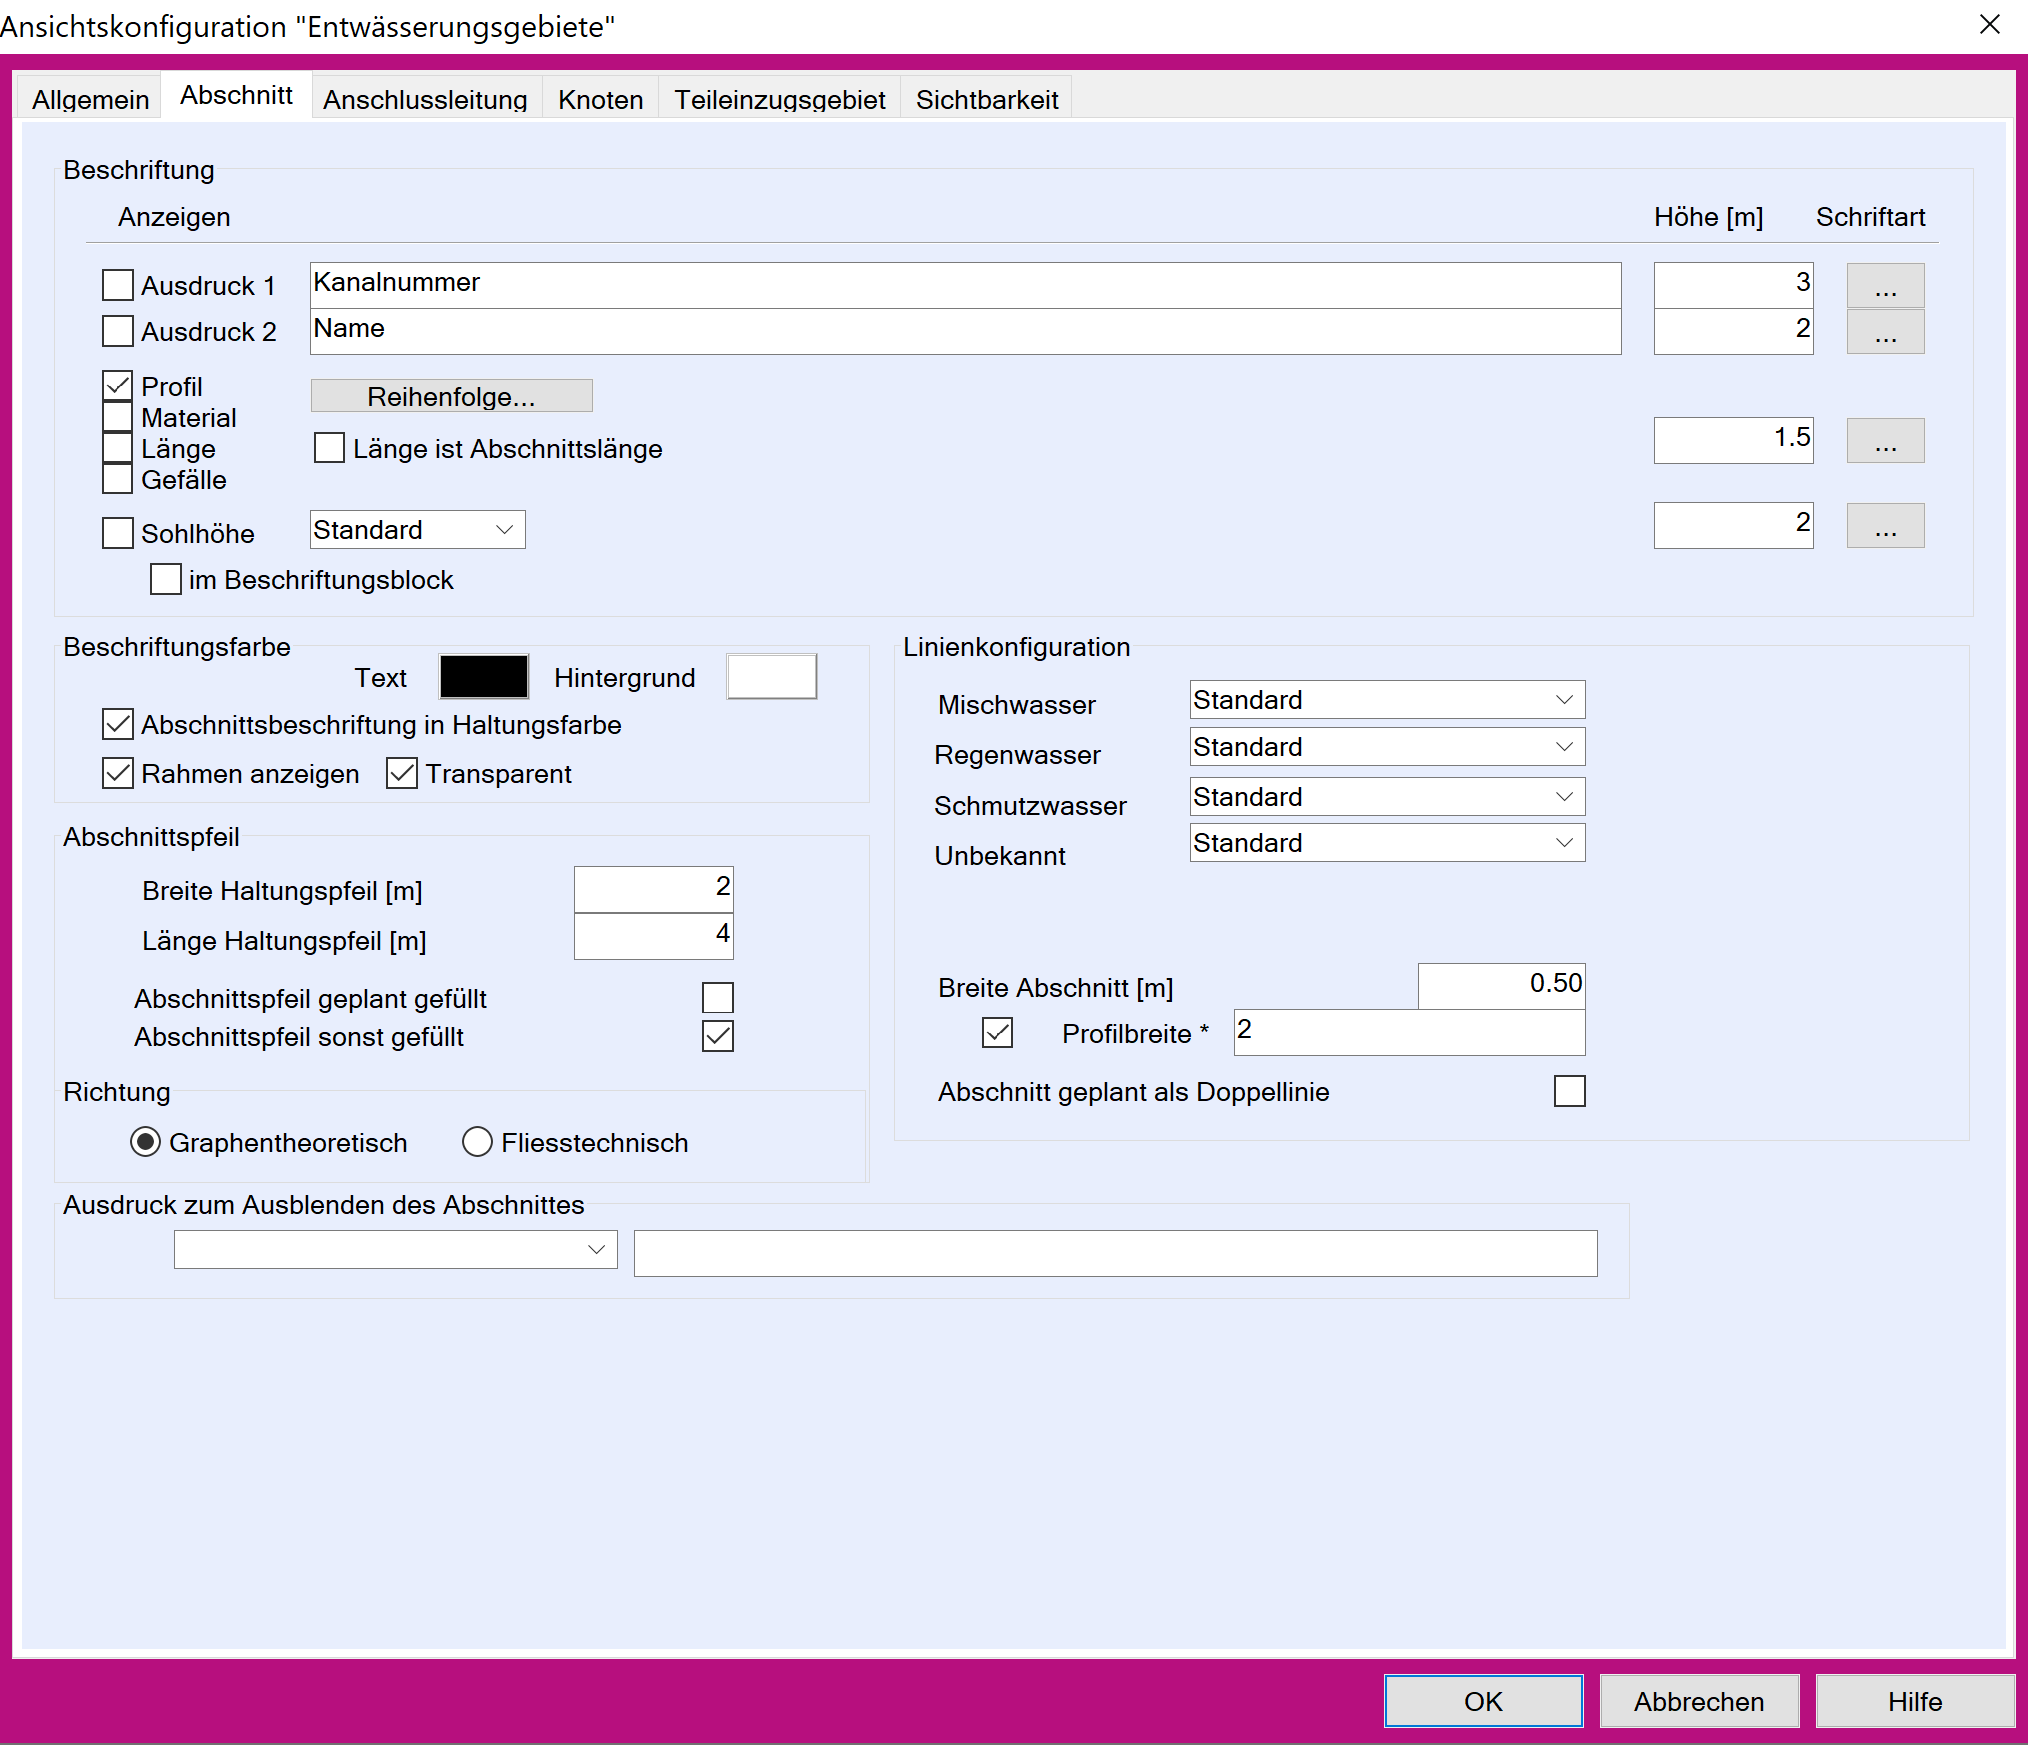
Task: Open the Teileinzugsgebiet tab
Action: (x=779, y=100)
